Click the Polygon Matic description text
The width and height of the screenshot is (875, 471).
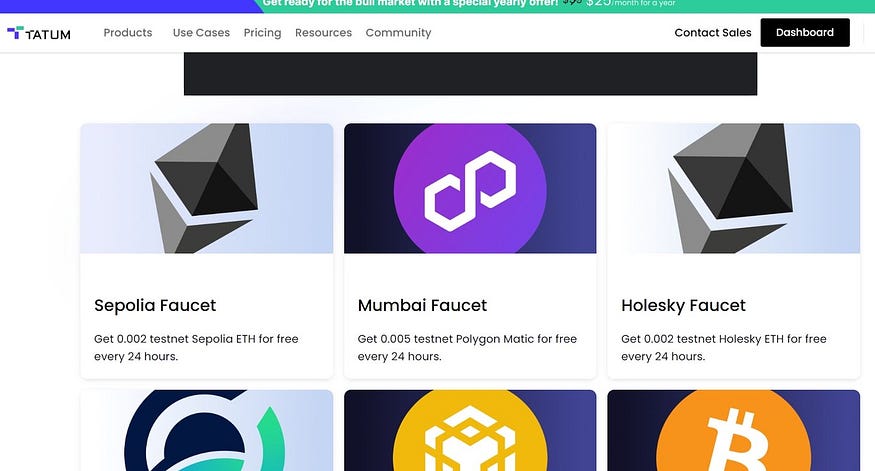pos(468,347)
